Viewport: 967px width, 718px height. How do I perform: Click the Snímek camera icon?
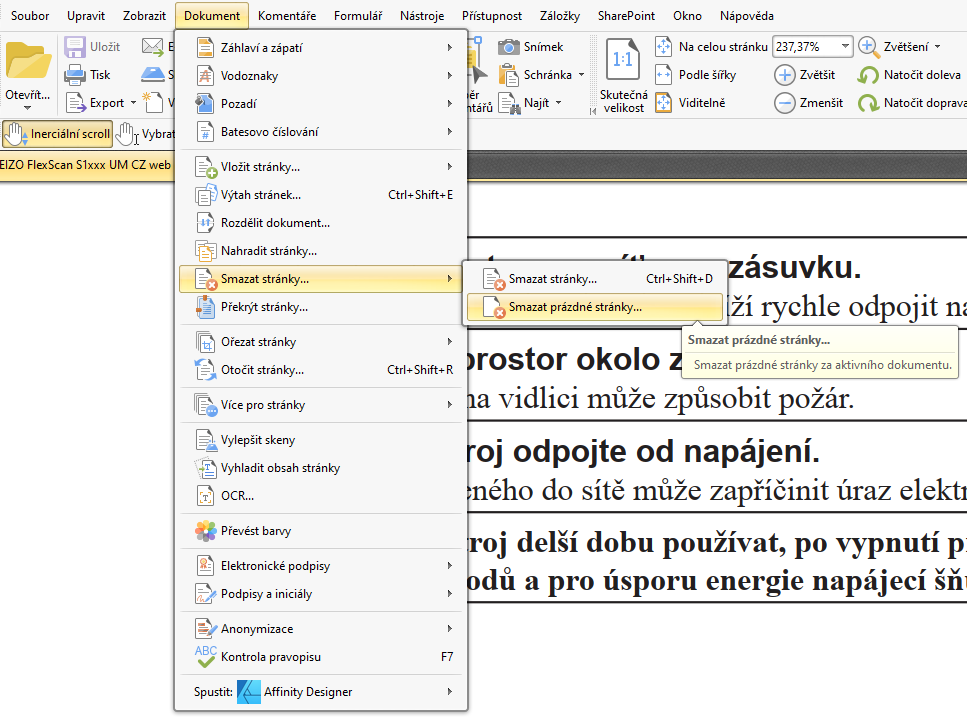[509, 47]
